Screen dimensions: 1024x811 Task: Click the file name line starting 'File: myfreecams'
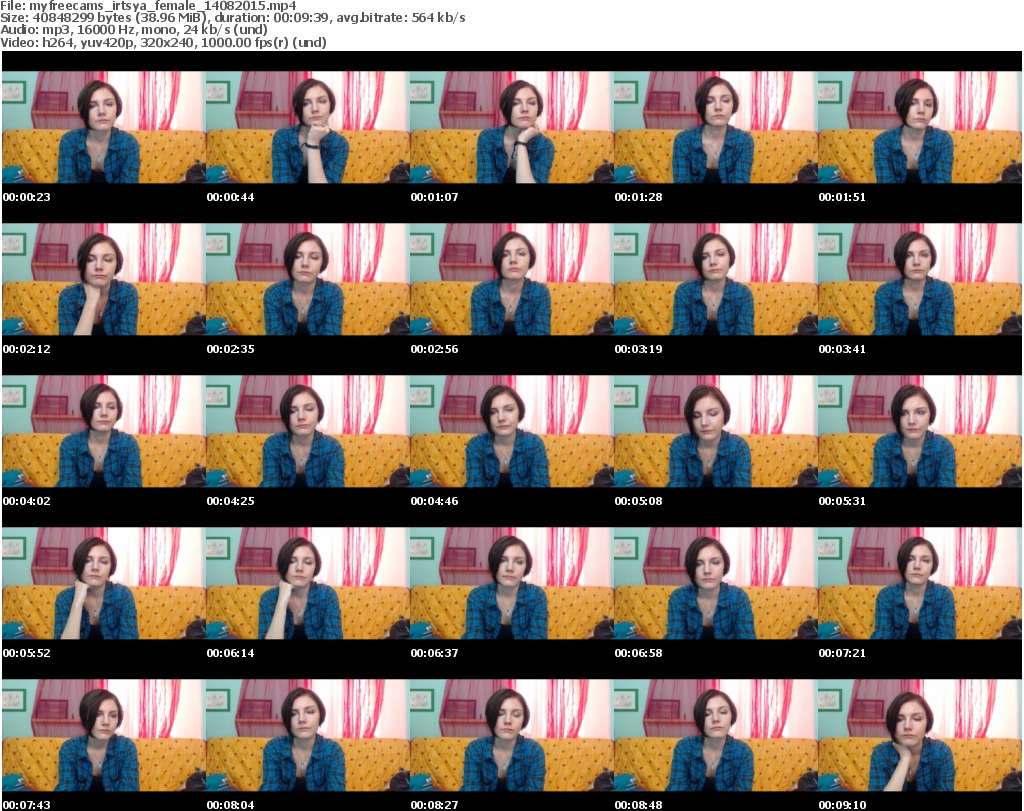pyautogui.click(x=148, y=6)
